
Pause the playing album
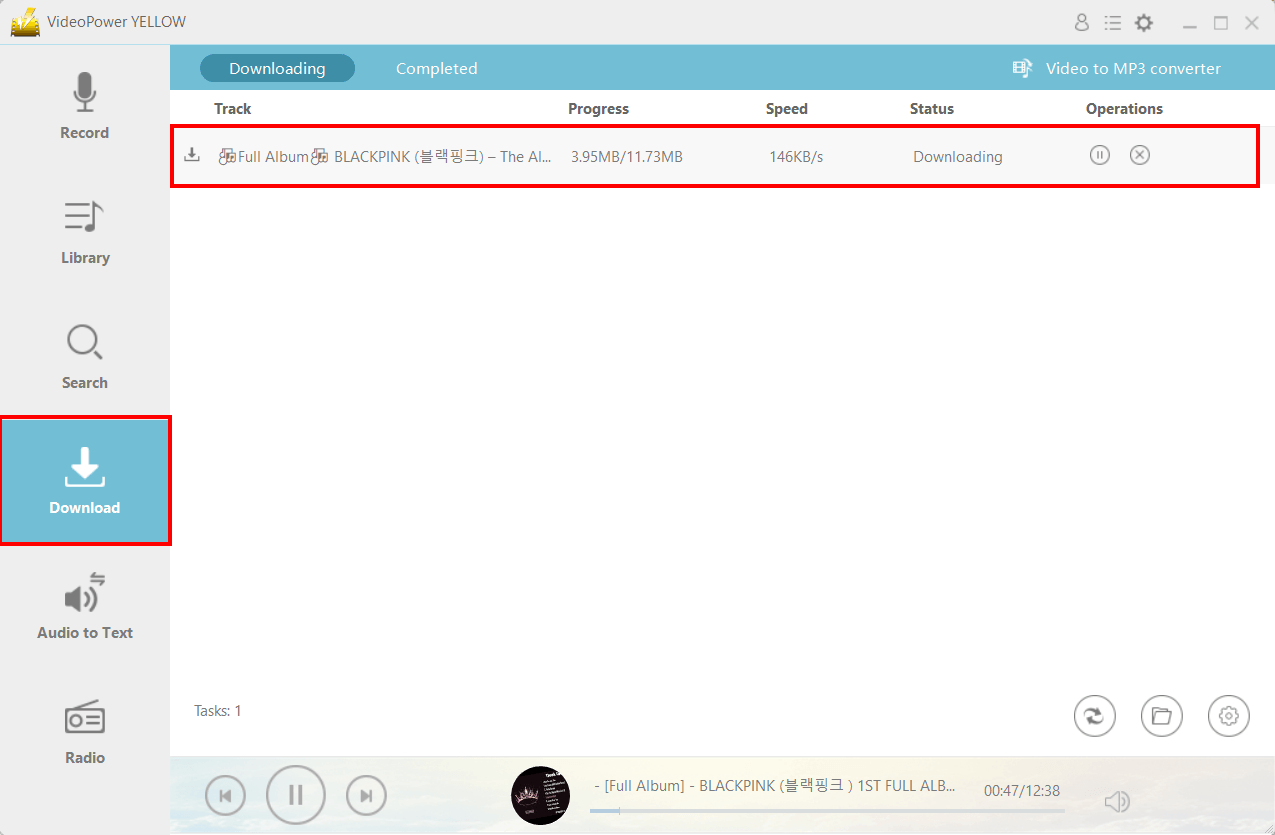(x=296, y=795)
